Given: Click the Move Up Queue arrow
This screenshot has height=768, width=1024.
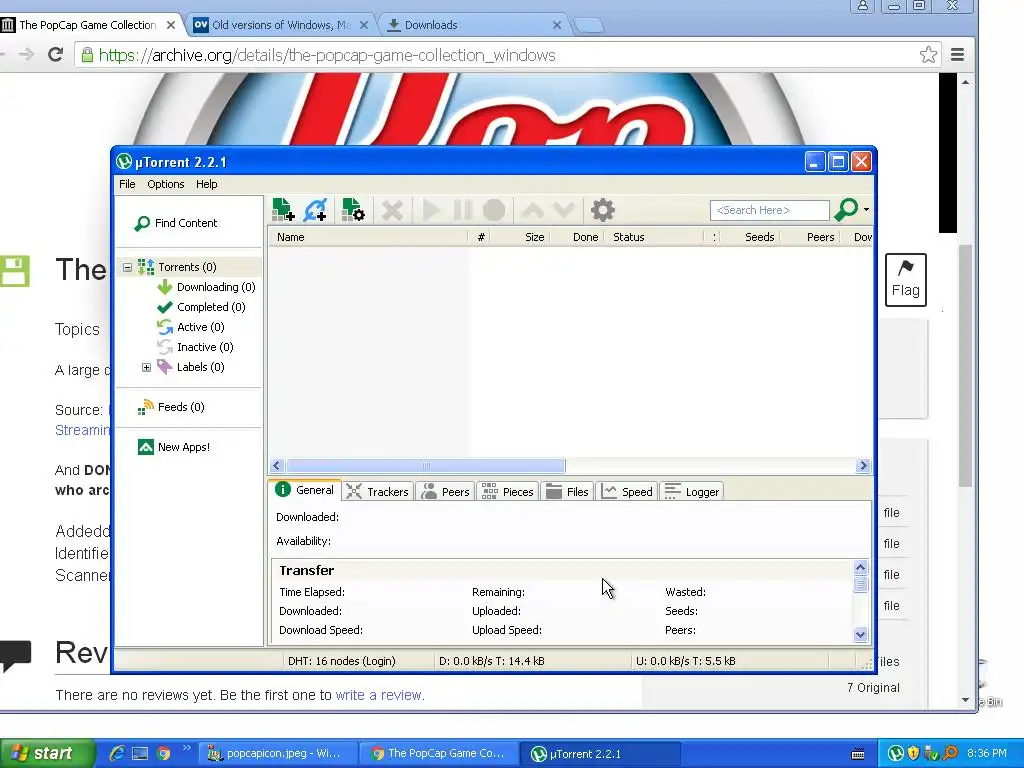Looking at the screenshot, I should [533, 210].
